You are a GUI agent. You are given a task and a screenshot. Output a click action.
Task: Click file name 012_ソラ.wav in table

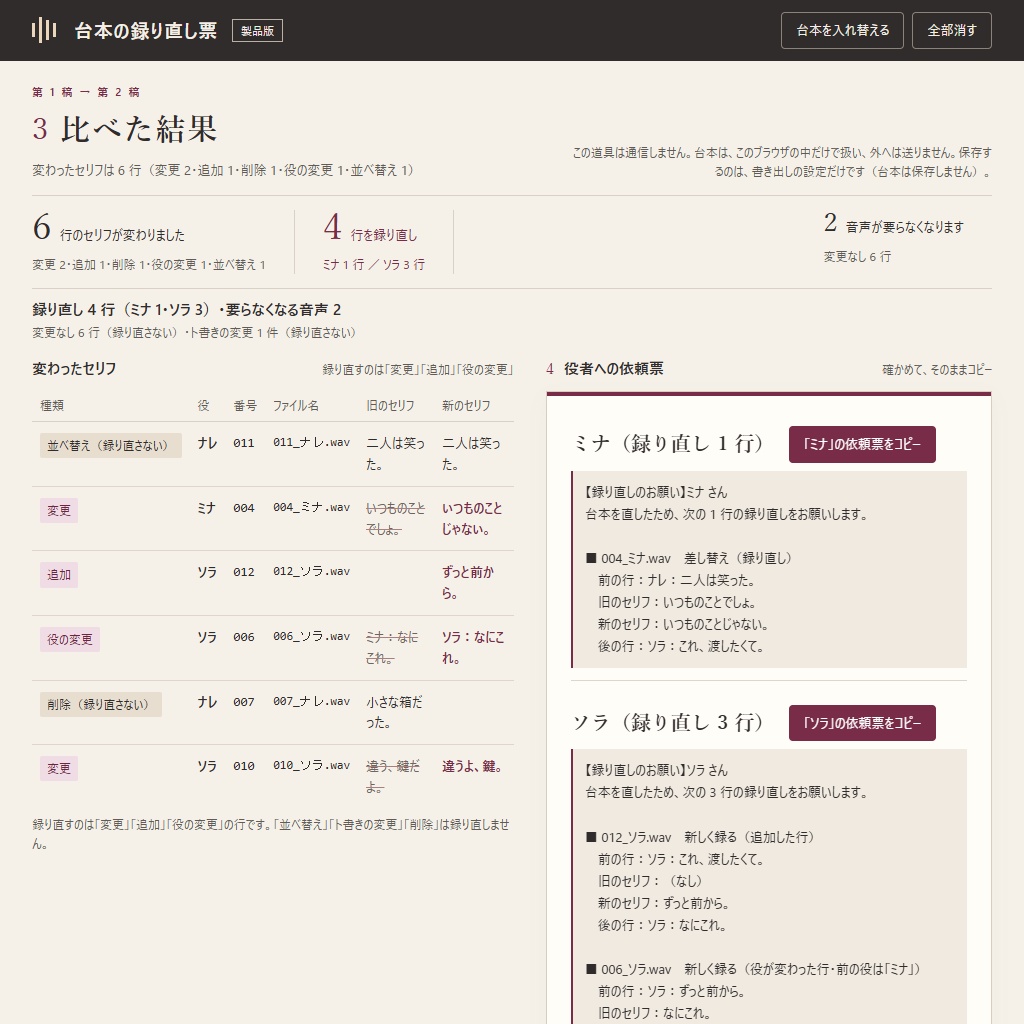312,571
